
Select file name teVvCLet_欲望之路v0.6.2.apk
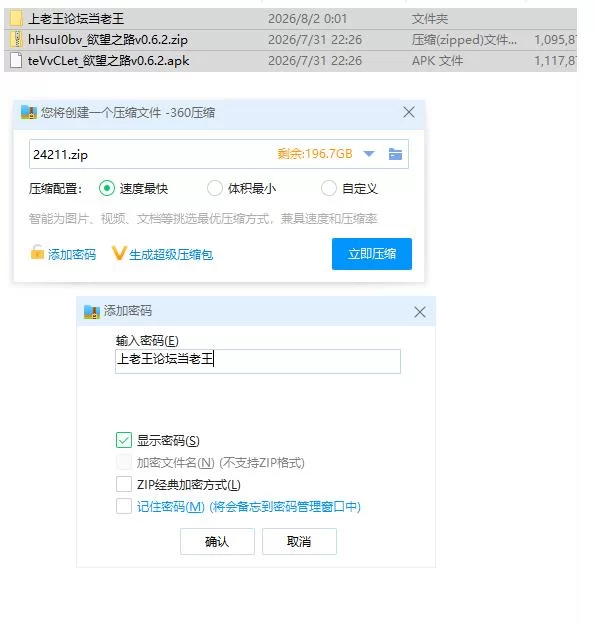(109, 60)
